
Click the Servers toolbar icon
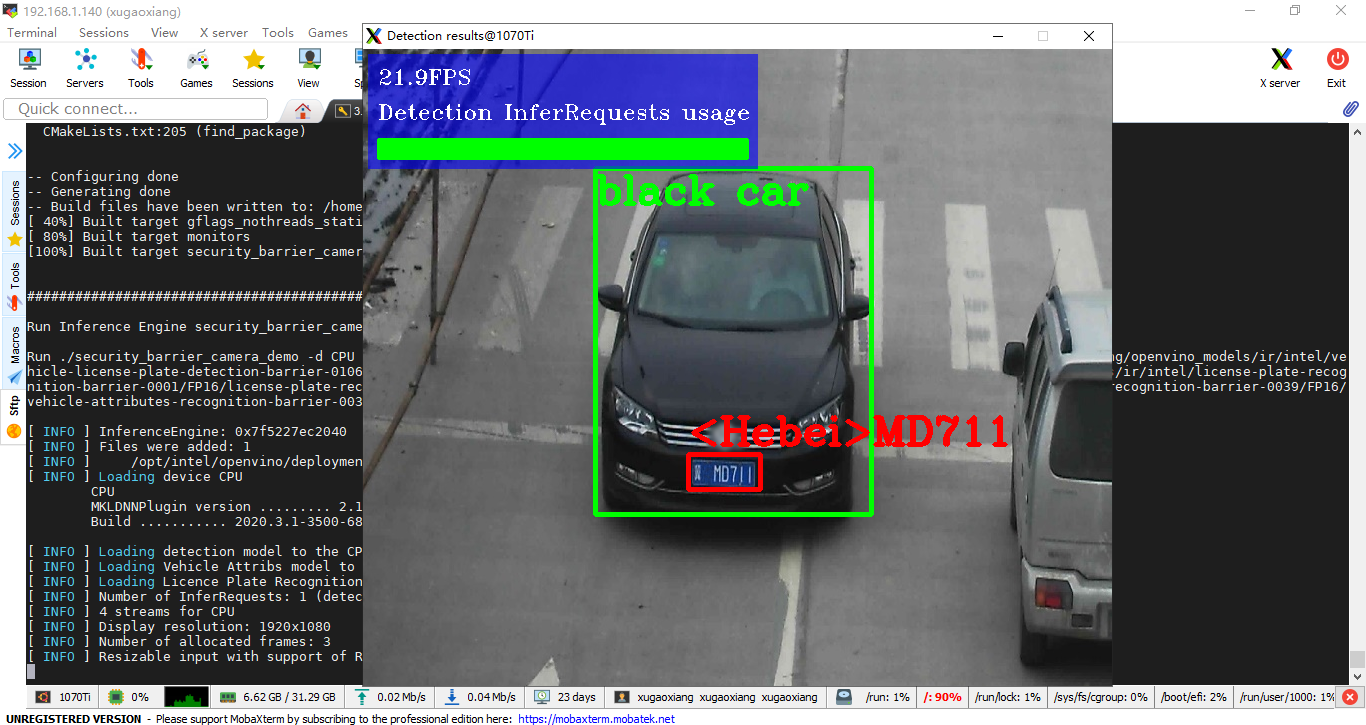click(x=85, y=68)
